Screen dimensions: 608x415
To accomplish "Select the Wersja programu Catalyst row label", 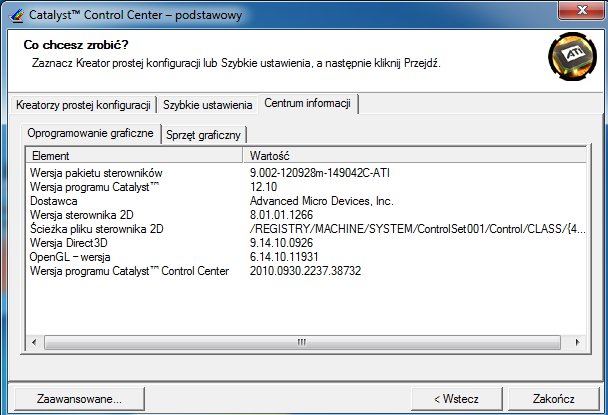I will [94, 187].
